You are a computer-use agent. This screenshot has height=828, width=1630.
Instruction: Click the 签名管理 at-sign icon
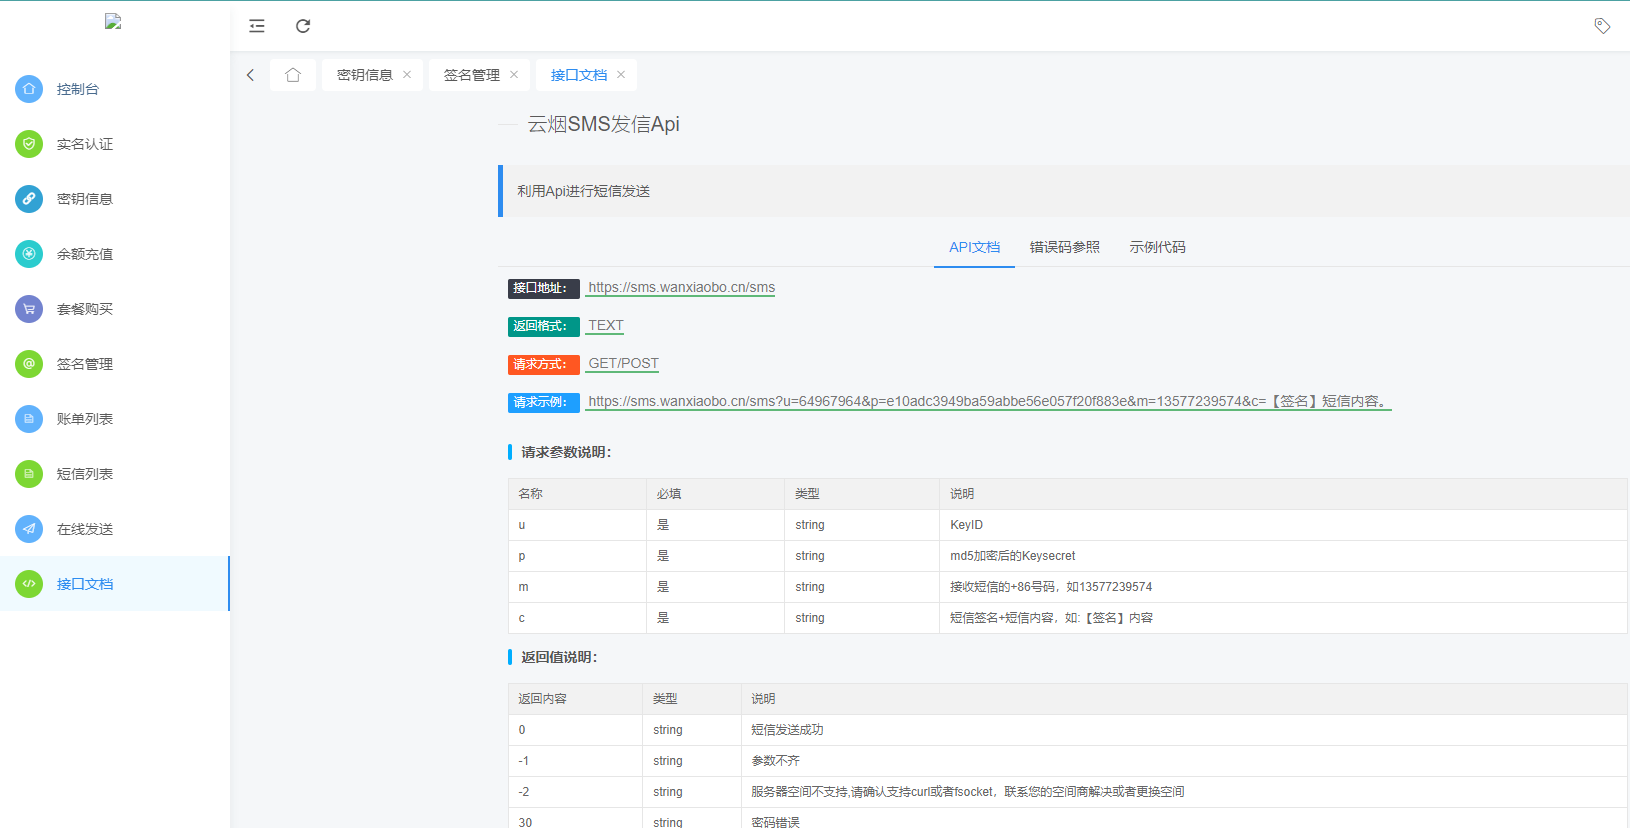29,364
